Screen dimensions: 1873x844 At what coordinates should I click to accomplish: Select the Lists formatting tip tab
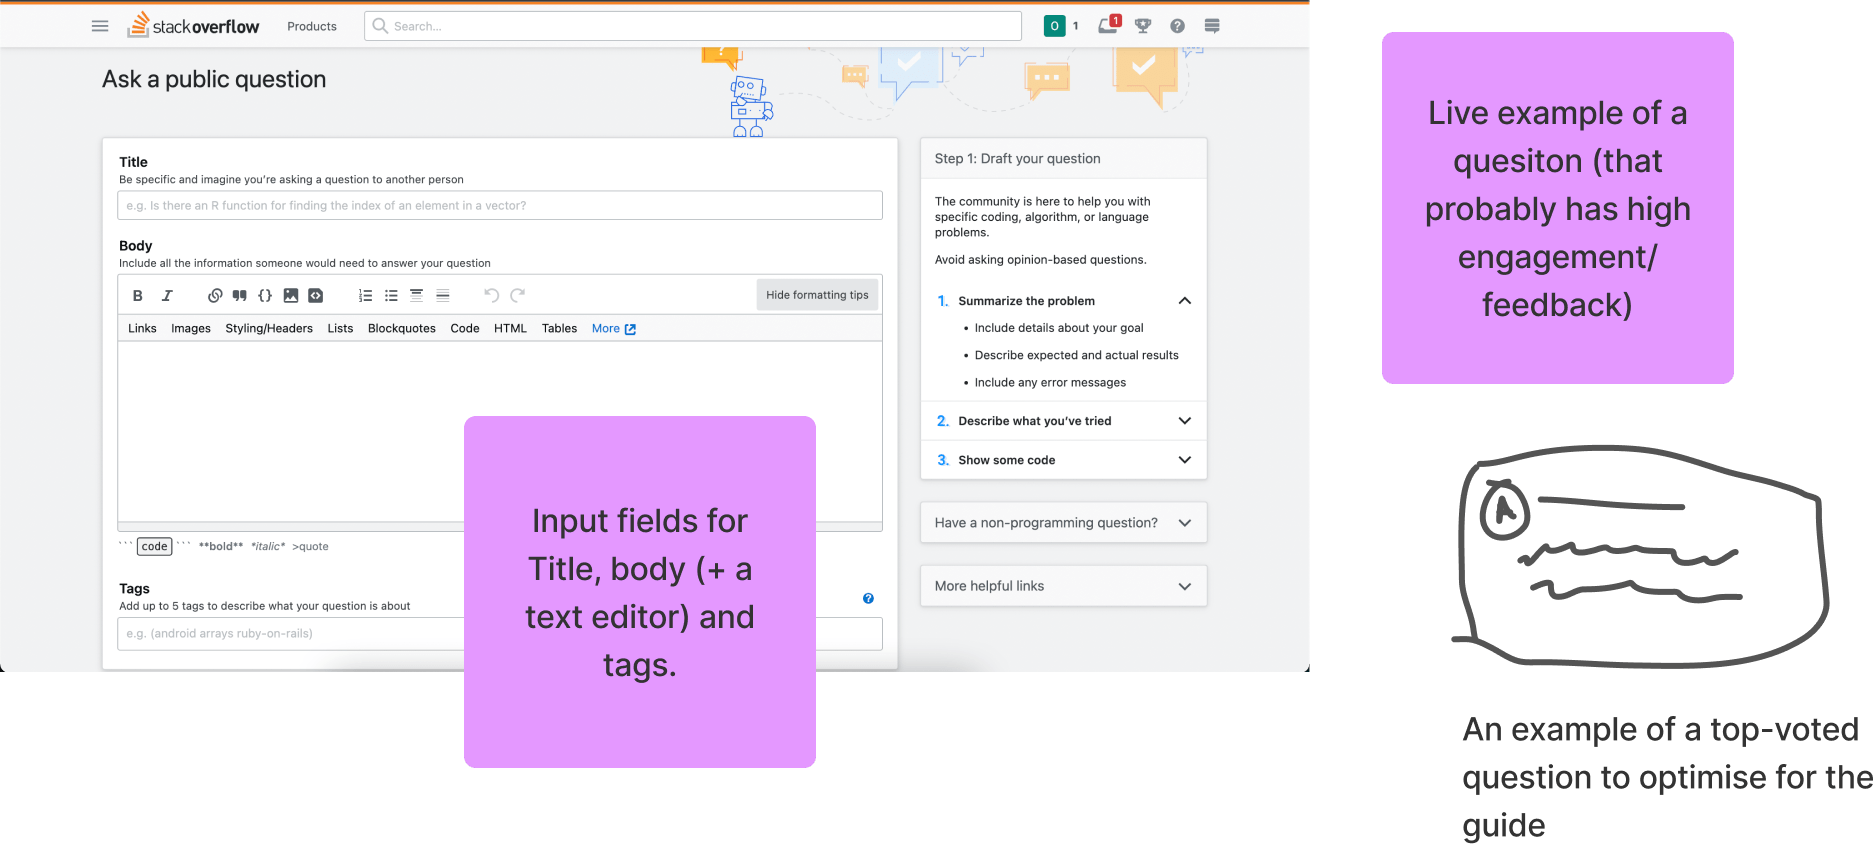[340, 328]
